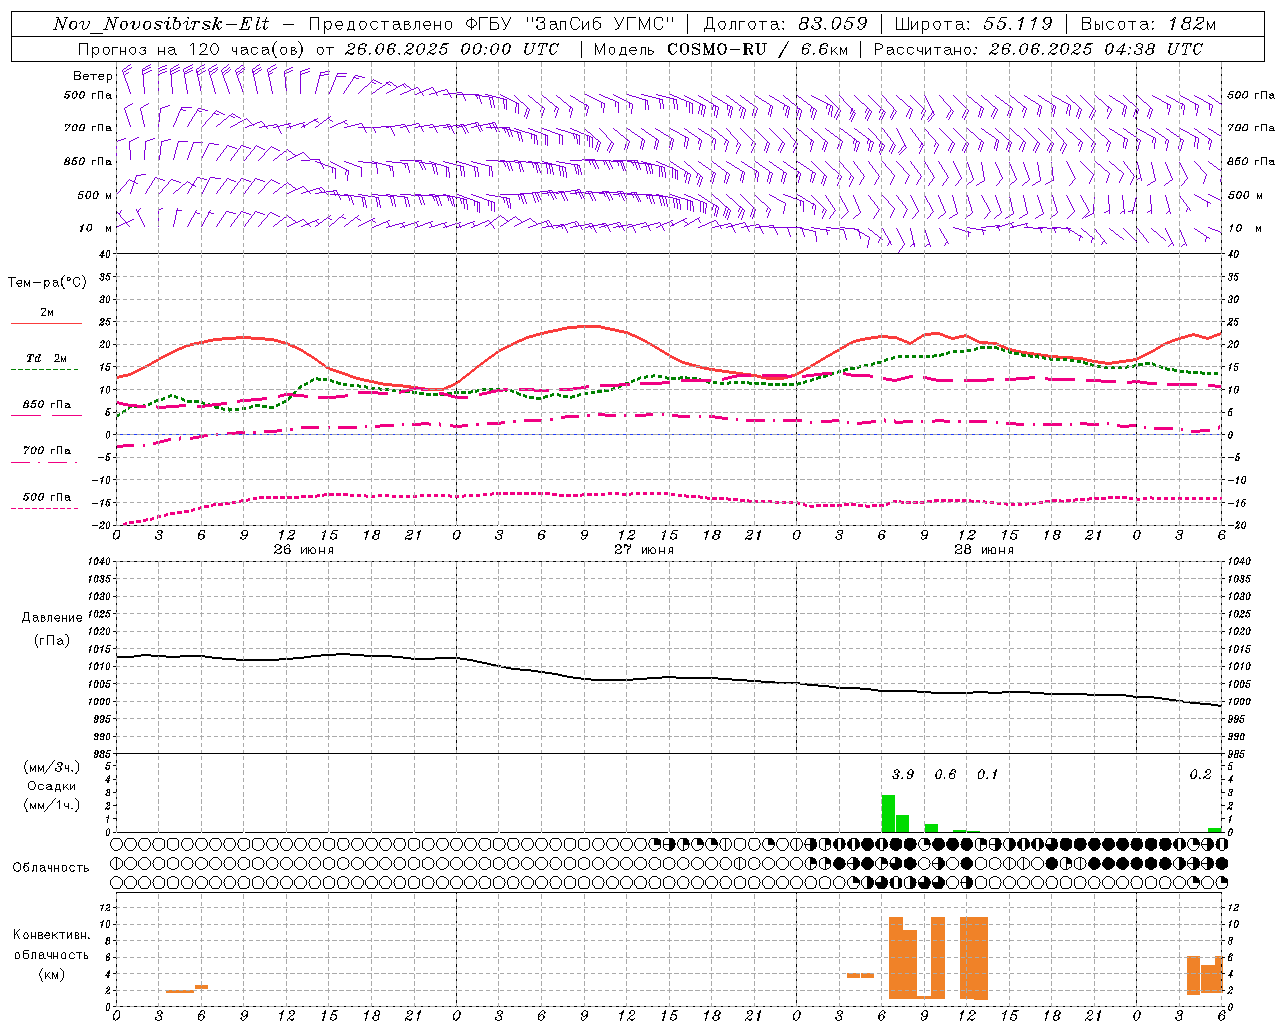Viewport: 1280px width, 1024px height.
Task: Click the Давление panel label
Action: click(52, 617)
